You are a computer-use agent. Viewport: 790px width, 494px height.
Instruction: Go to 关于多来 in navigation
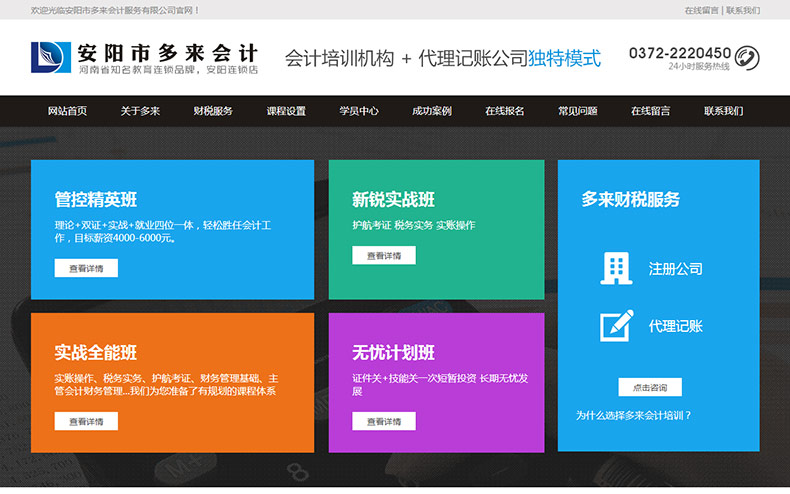point(140,111)
